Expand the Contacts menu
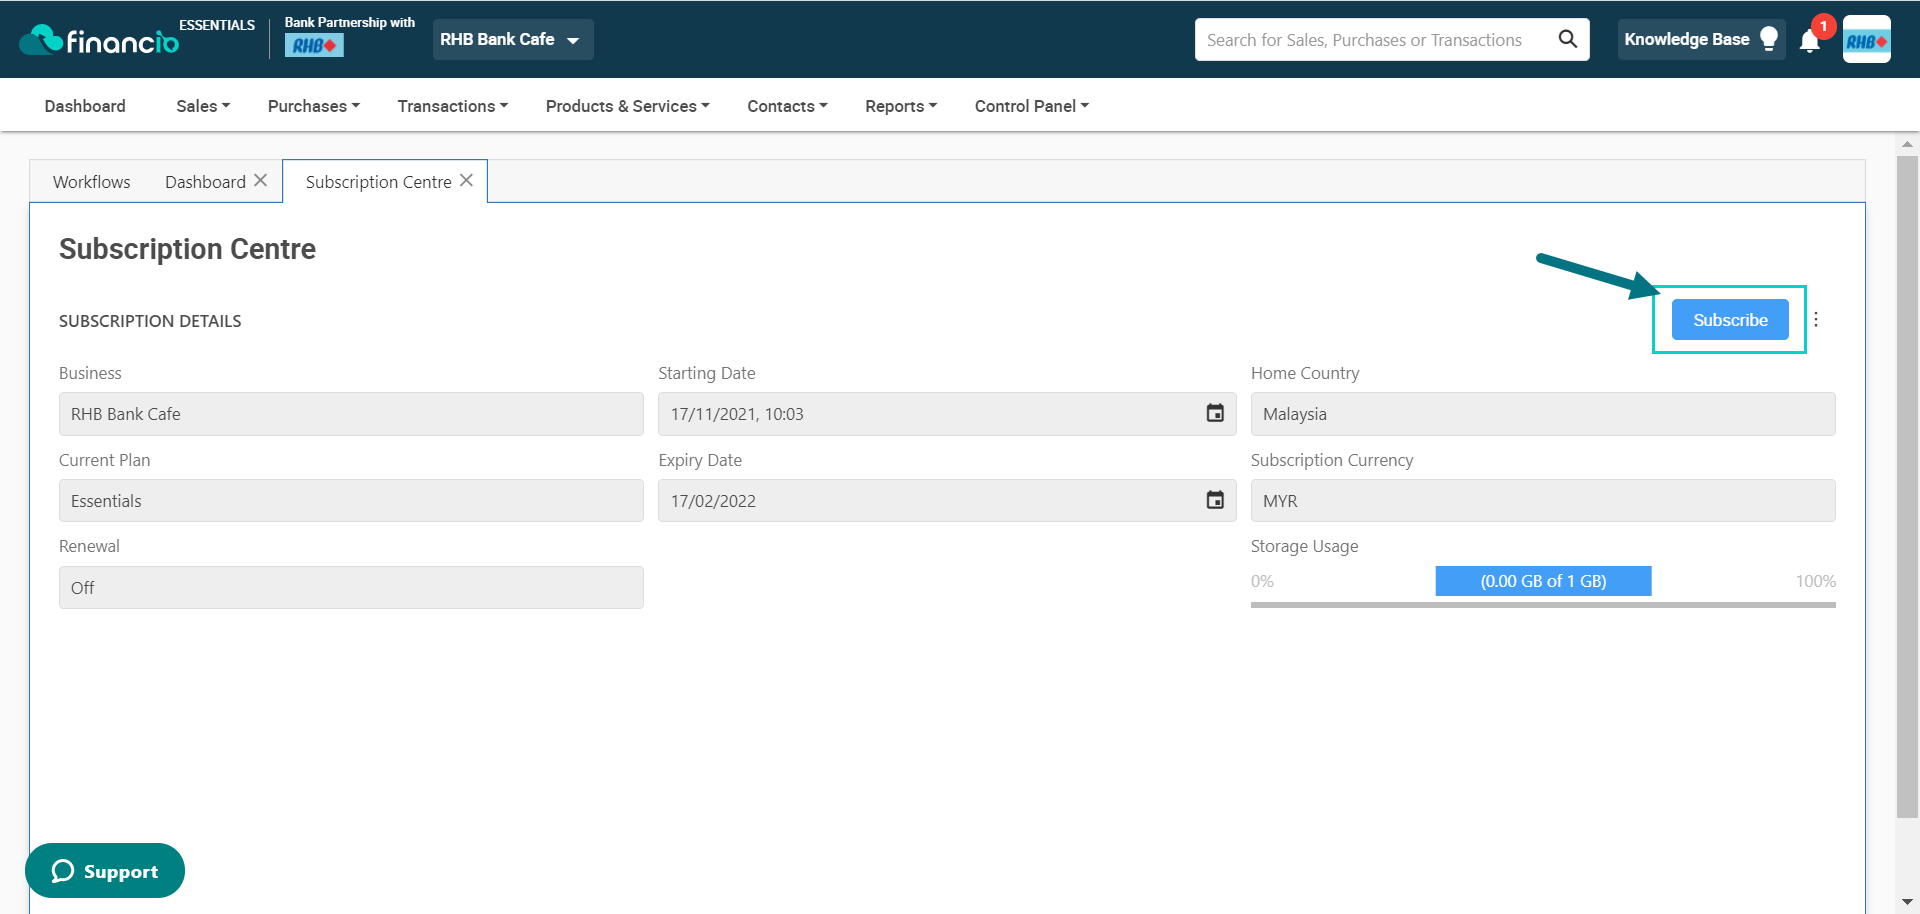The width and height of the screenshot is (1920, 914). (x=788, y=106)
